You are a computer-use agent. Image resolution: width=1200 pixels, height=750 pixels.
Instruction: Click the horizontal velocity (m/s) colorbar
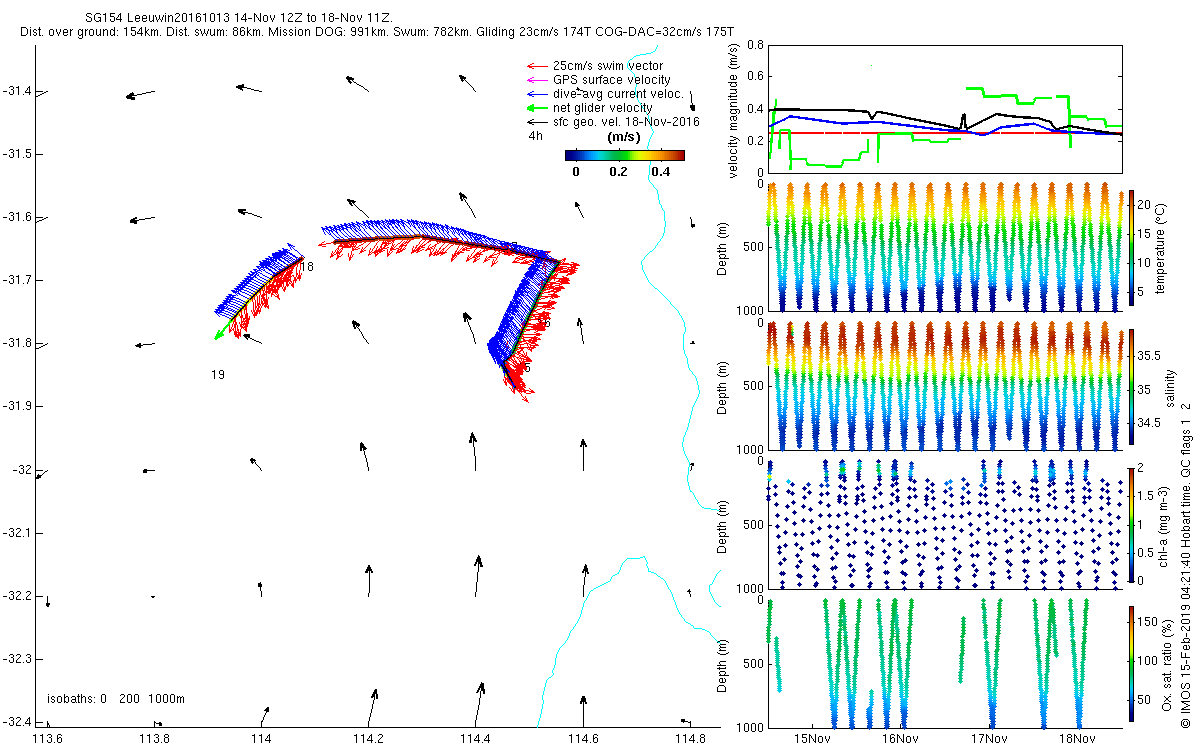pos(624,155)
